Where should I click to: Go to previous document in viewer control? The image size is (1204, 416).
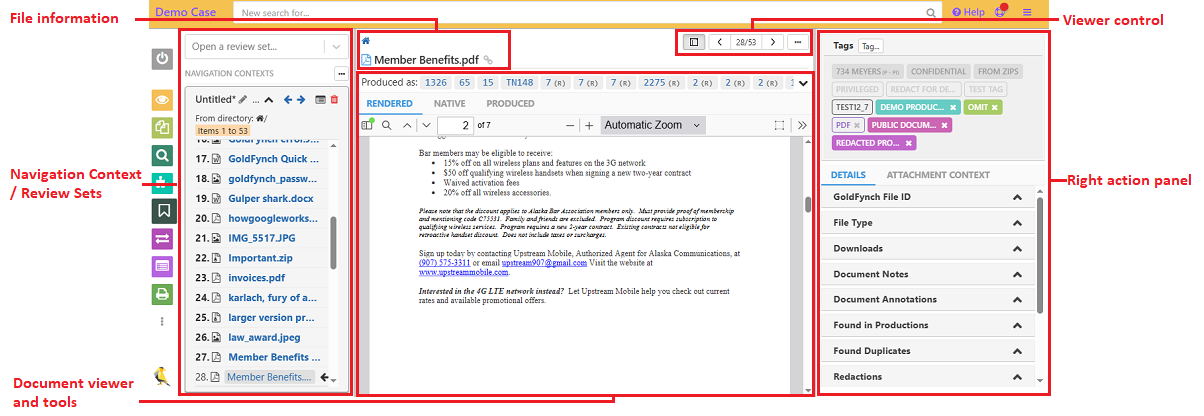(x=720, y=43)
